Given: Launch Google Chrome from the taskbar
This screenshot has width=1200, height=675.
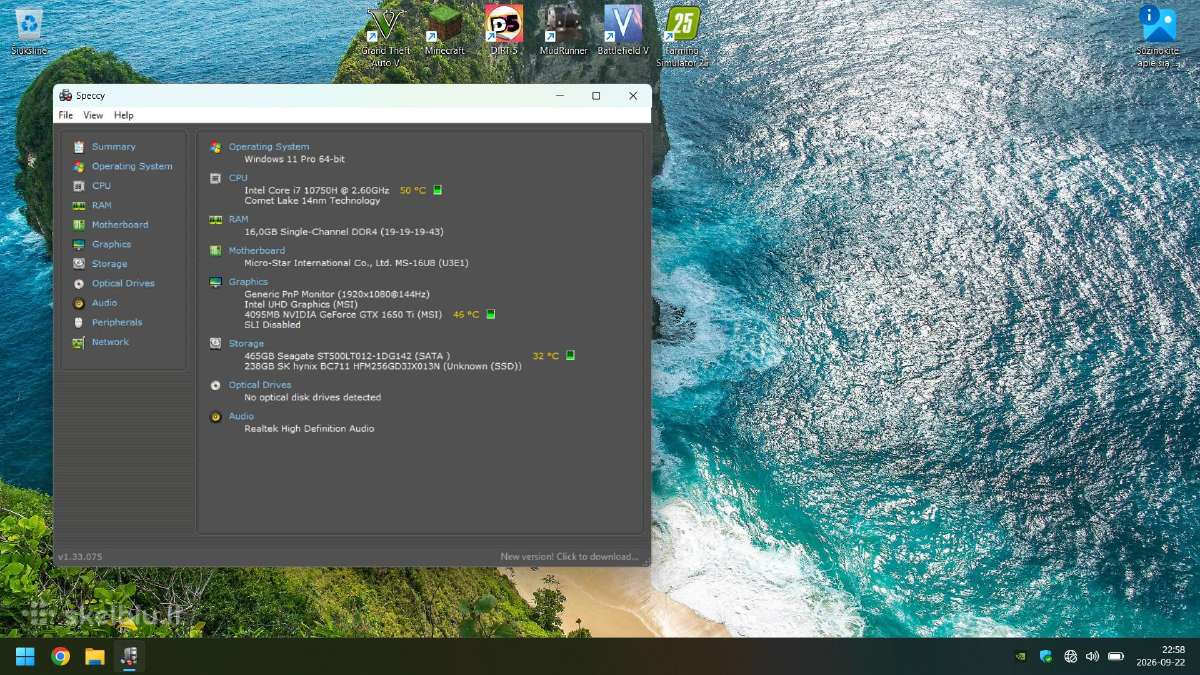Looking at the screenshot, I should [x=60, y=656].
